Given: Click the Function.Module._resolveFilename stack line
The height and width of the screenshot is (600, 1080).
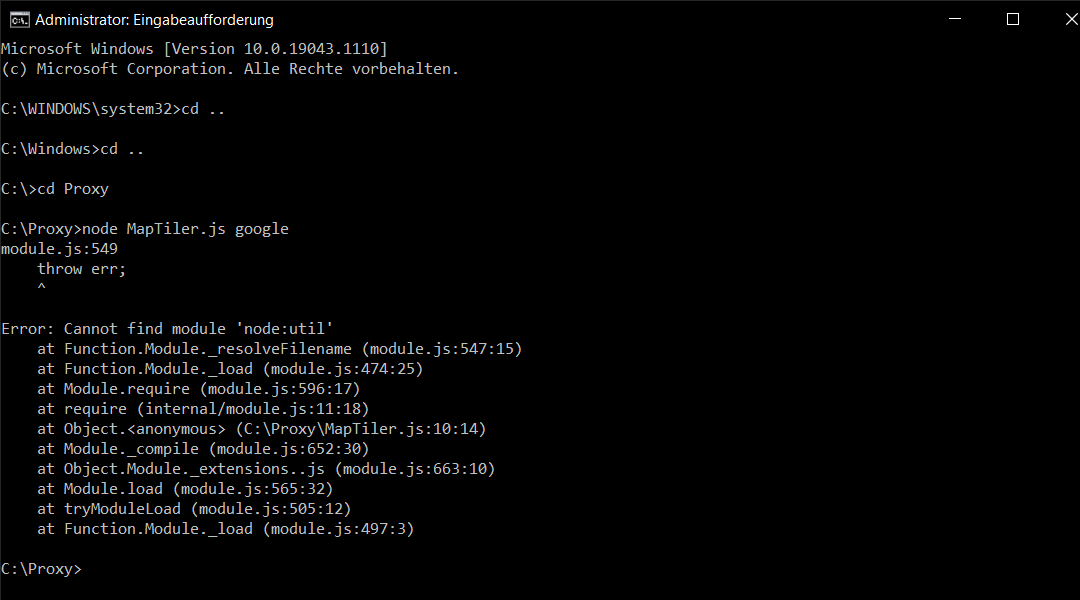Looking at the screenshot, I should pyautogui.click(x=280, y=349).
